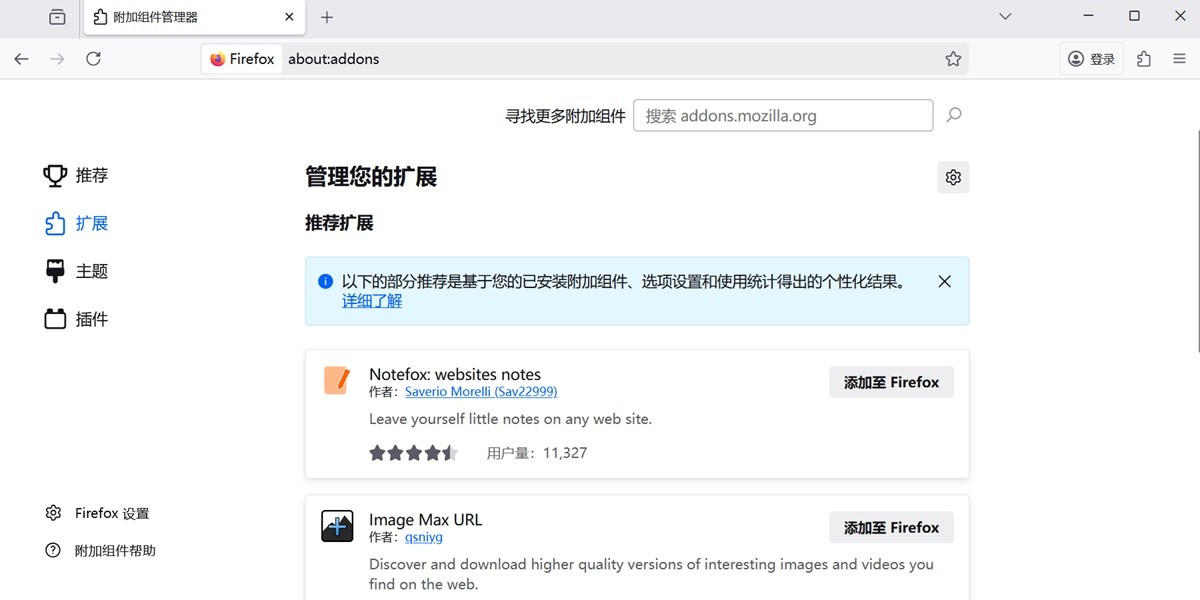The height and width of the screenshot is (600, 1200).
Task: Add Notefox: websites notes to Firefox
Action: [x=890, y=381]
